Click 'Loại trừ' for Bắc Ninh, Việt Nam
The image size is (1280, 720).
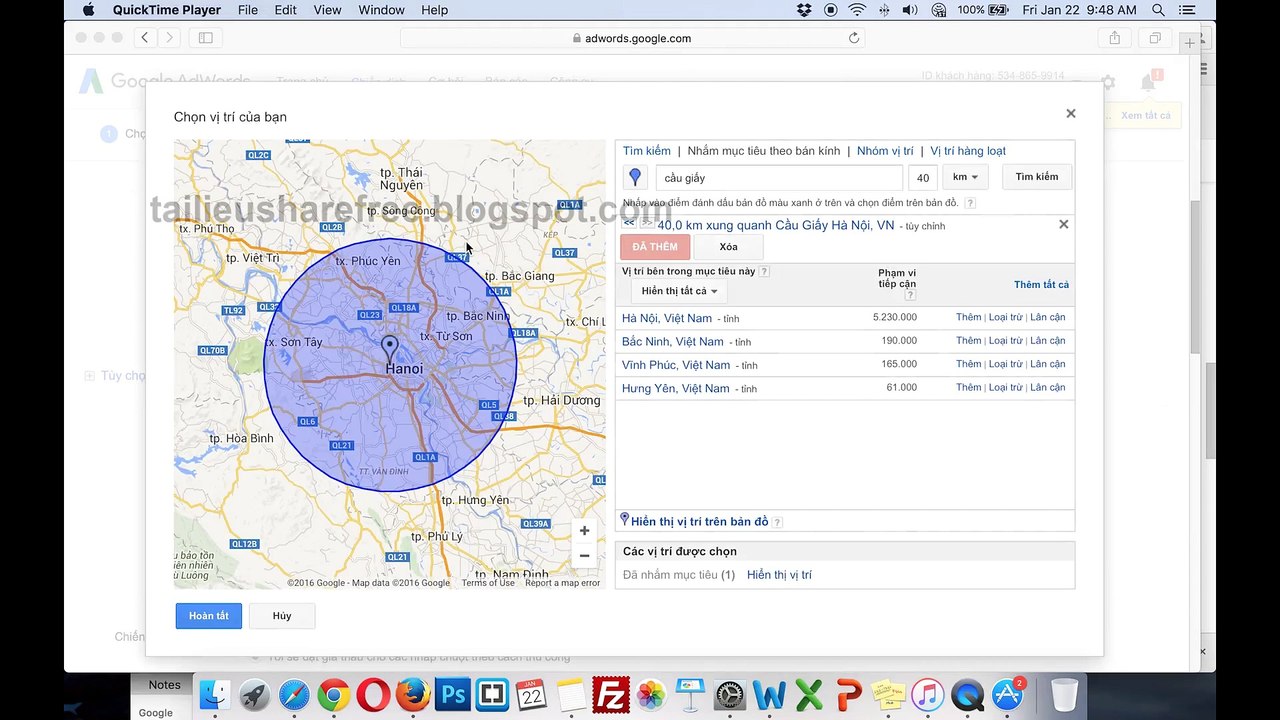1005,341
